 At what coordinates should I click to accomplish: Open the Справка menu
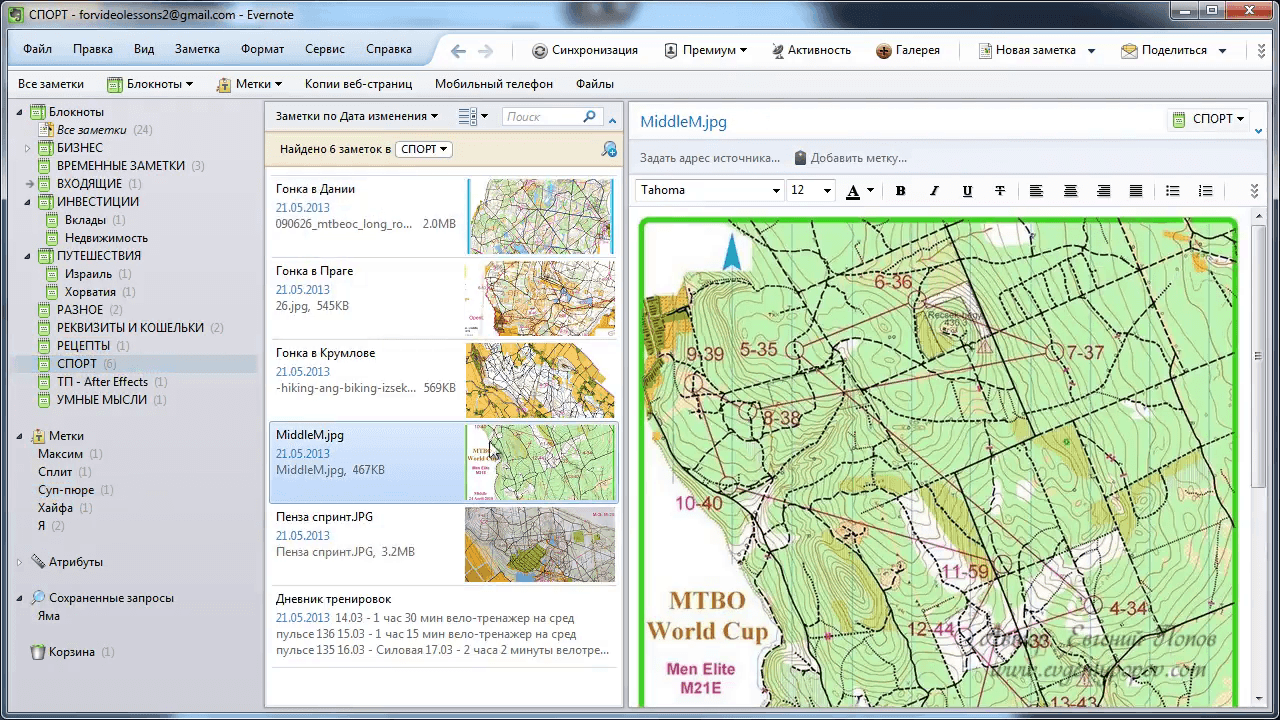[389, 50]
